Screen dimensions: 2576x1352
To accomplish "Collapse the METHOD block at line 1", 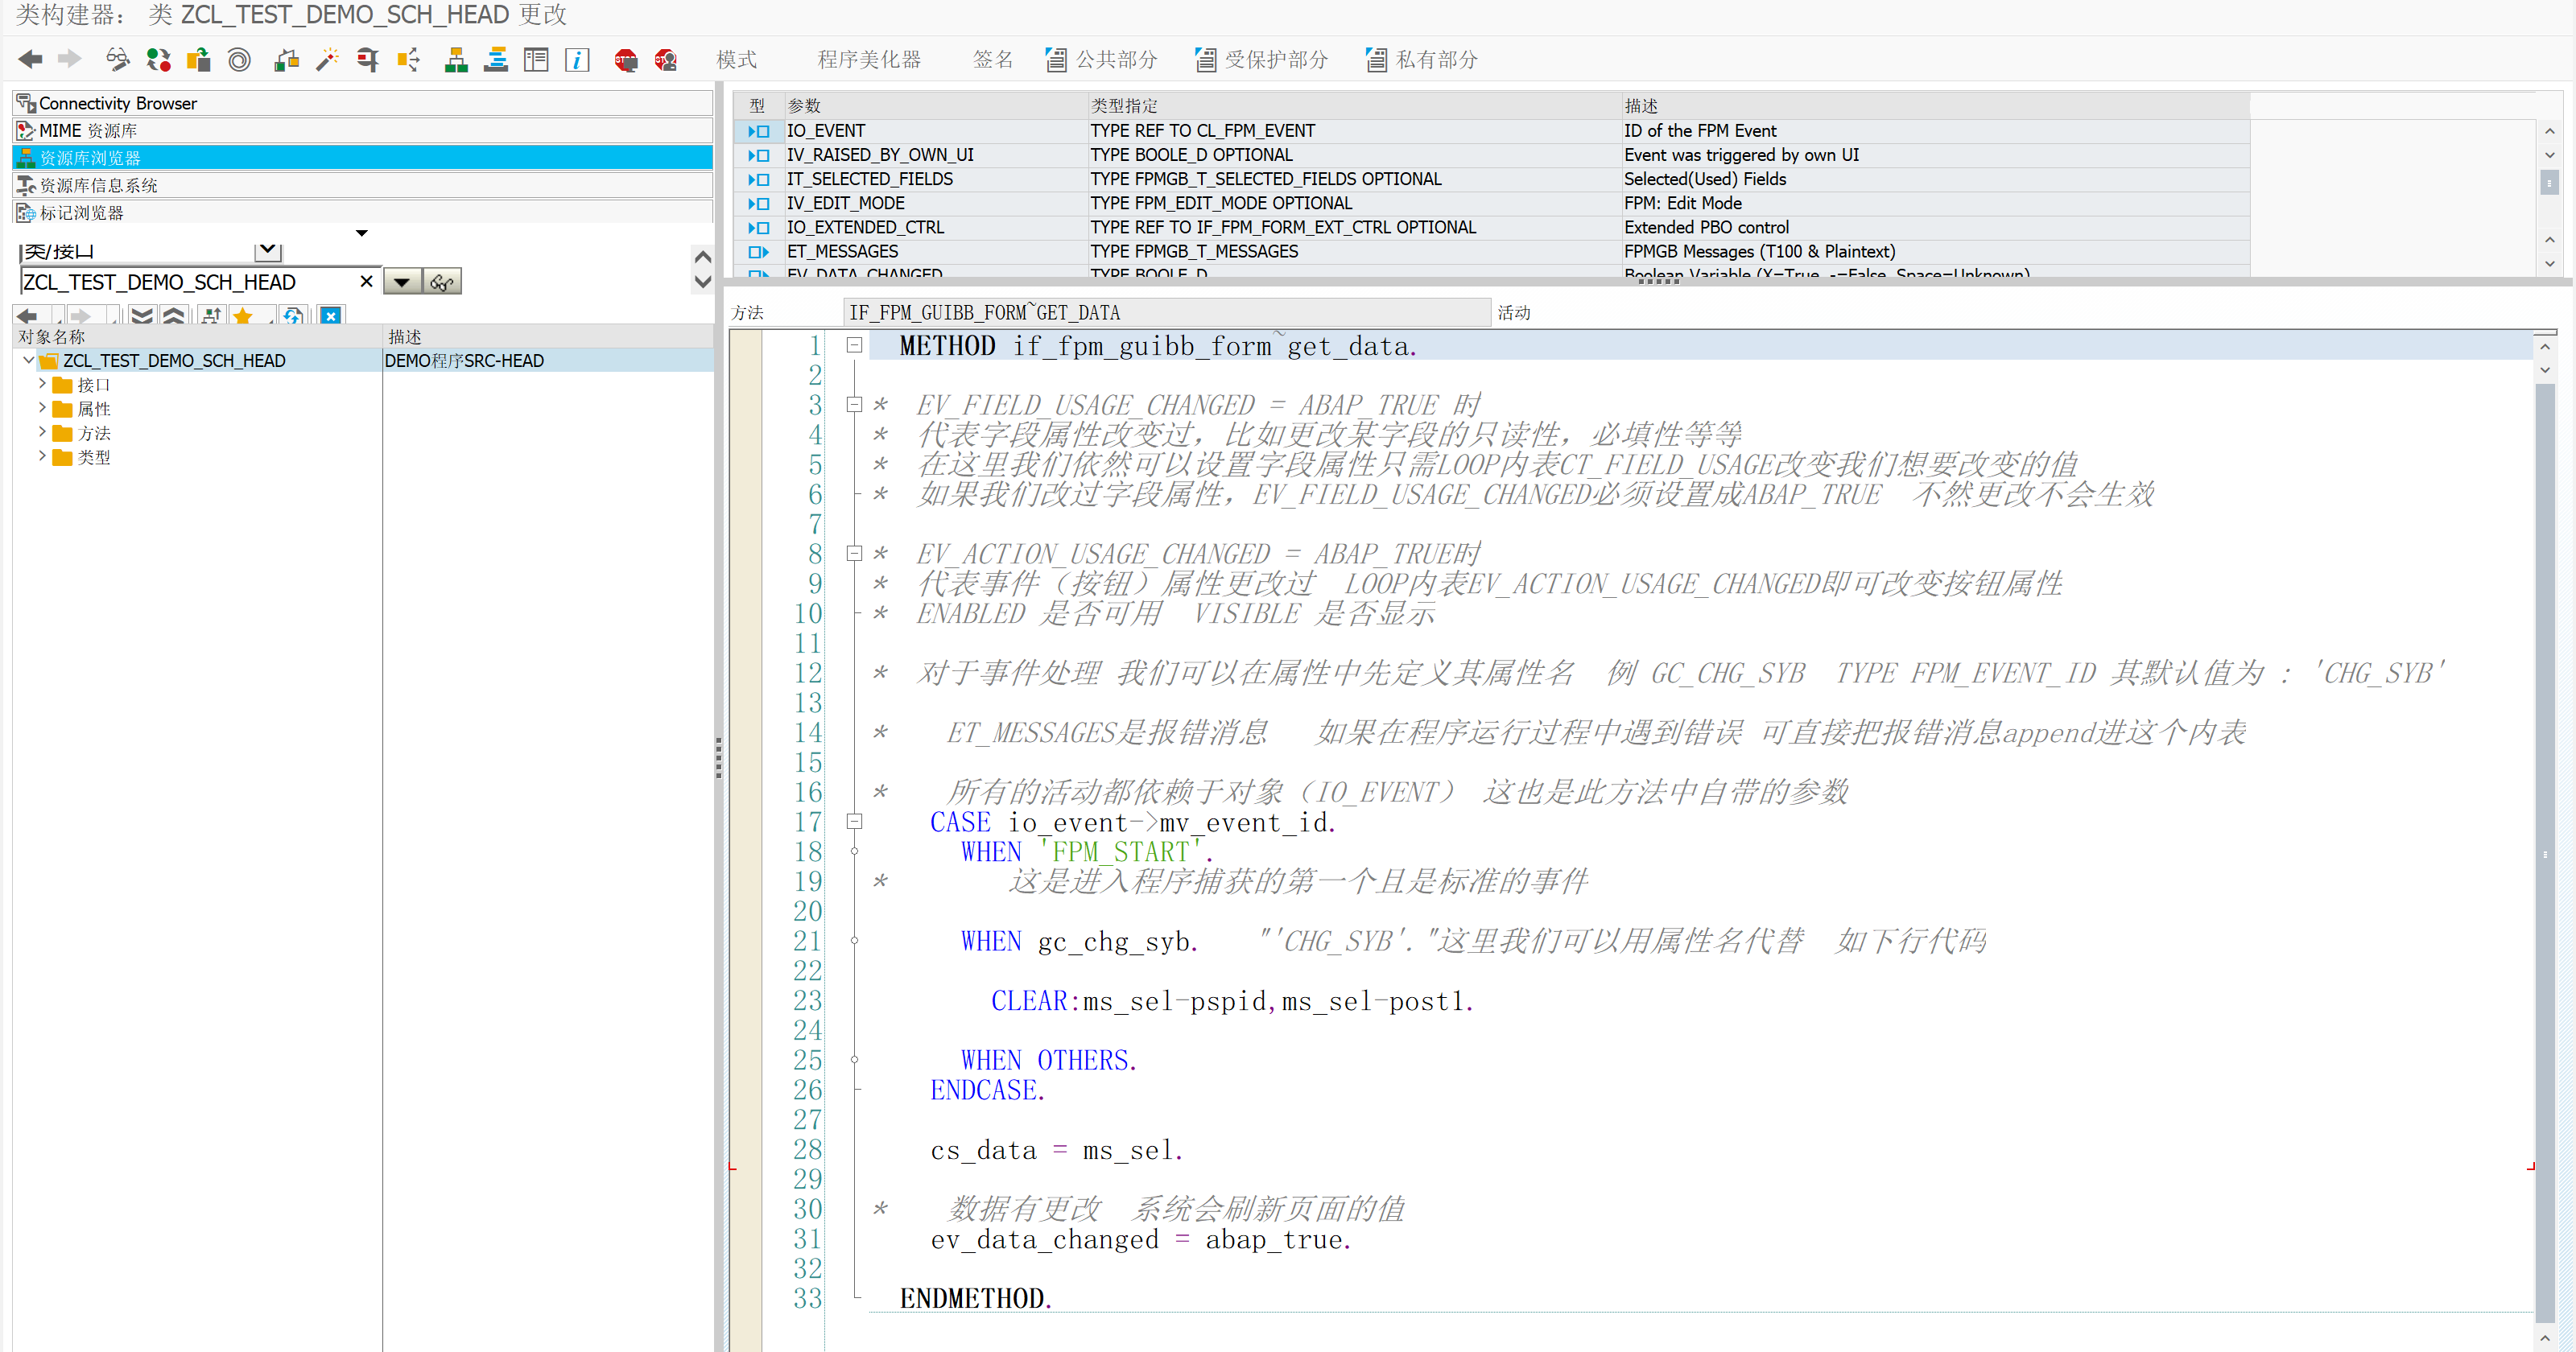I will (854, 345).
